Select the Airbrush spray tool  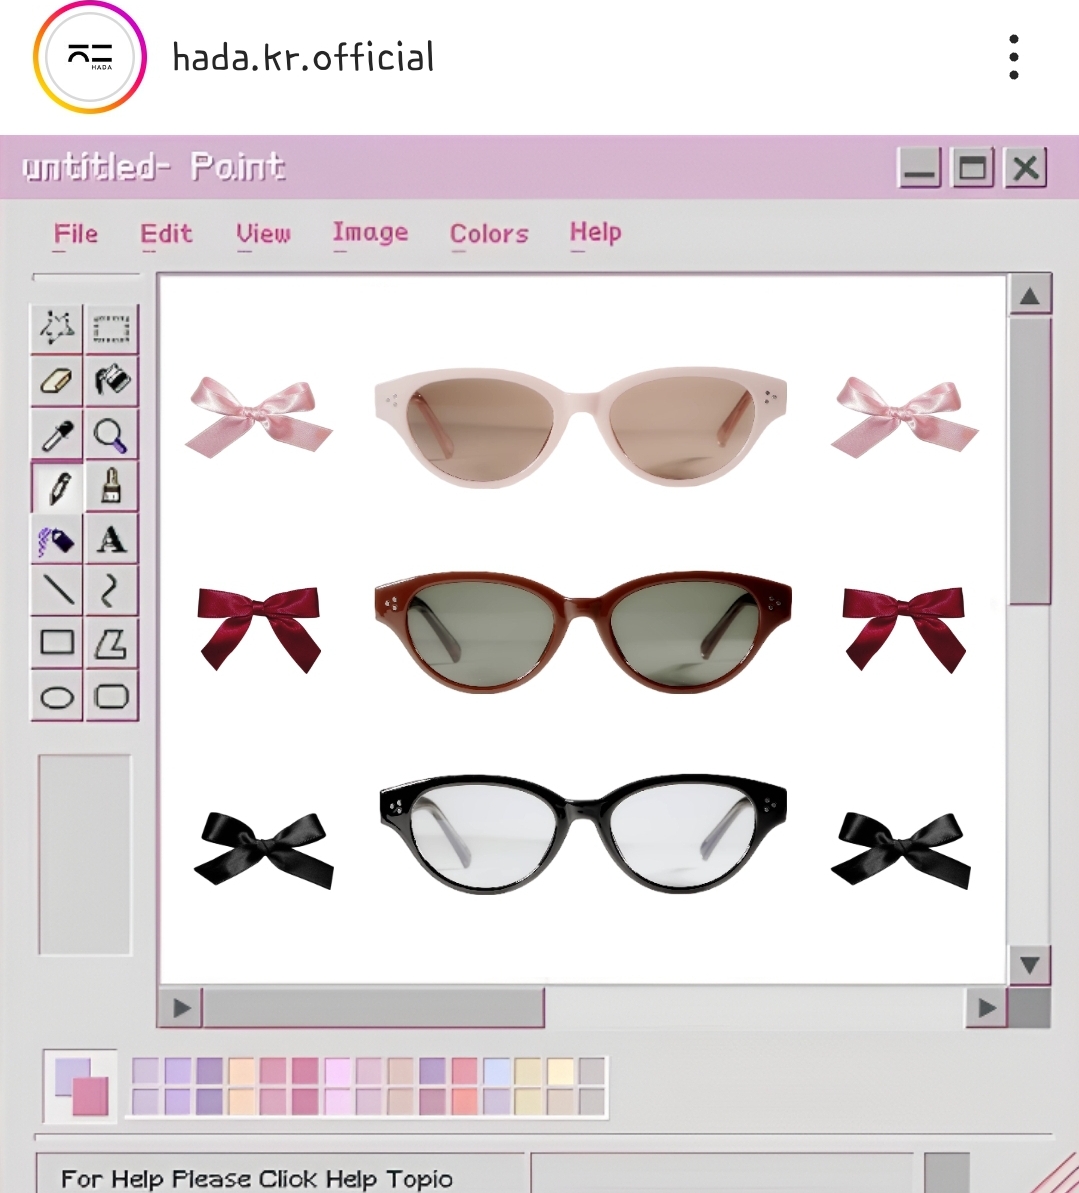point(57,540)
